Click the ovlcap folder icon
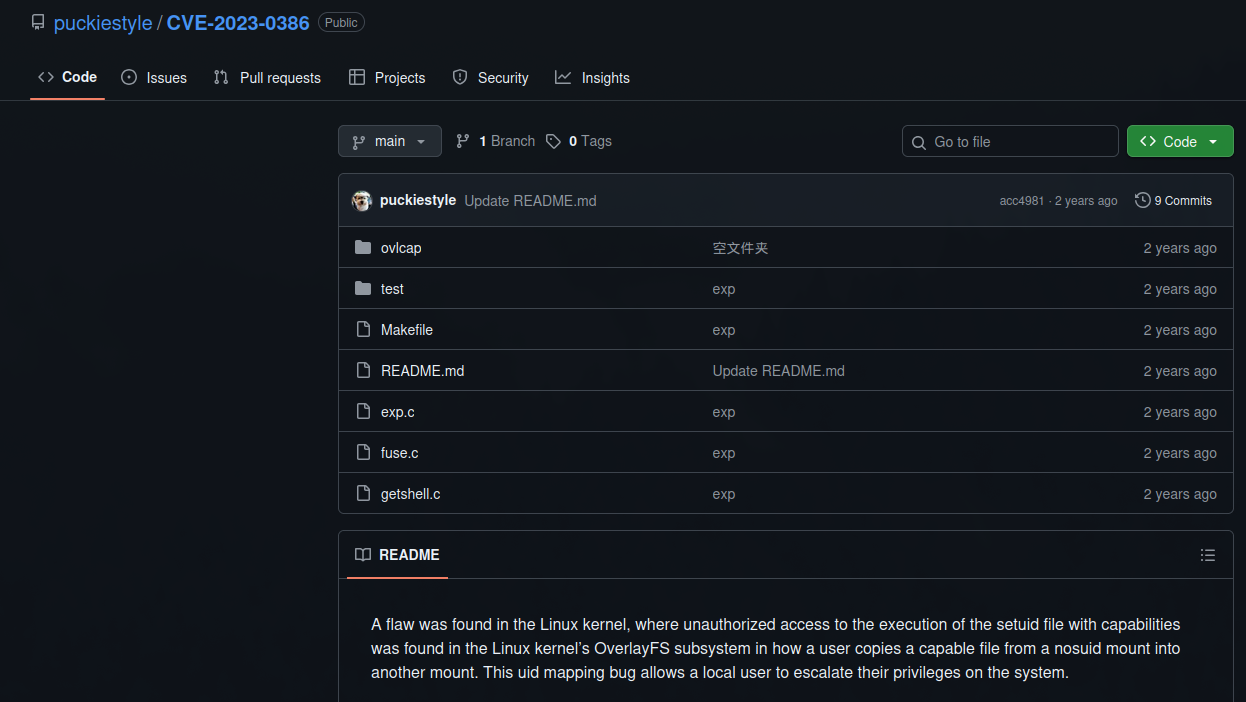This screenshot has width=1246, height=702. [x=363, y=248]
